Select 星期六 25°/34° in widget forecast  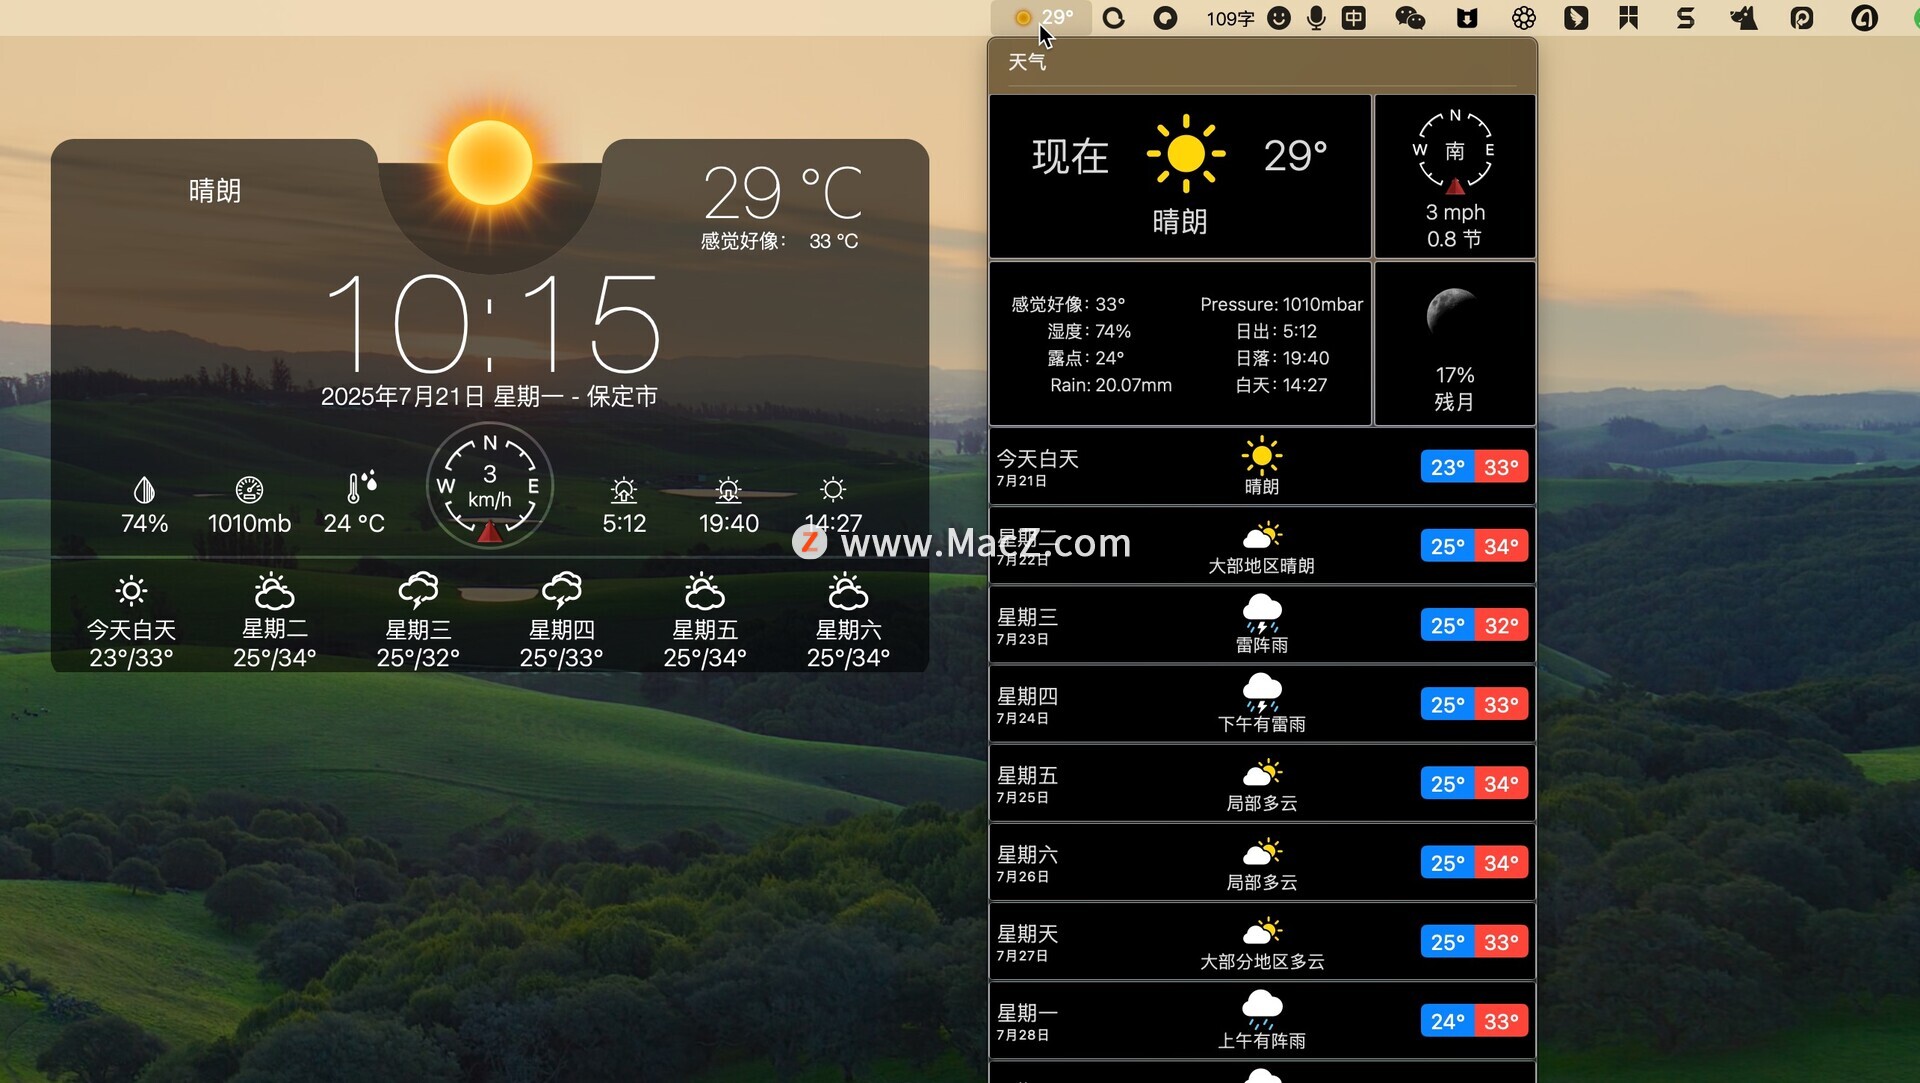[848, 621]
